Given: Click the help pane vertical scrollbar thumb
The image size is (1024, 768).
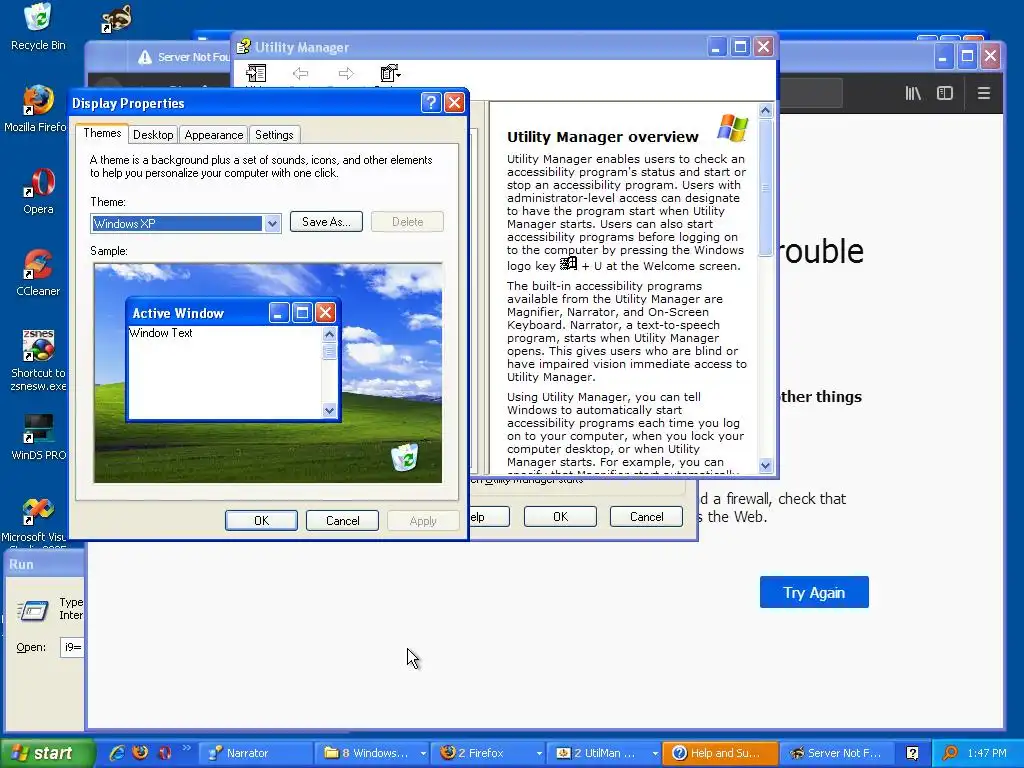Looking at the screenshot, I should coord(765,188).
